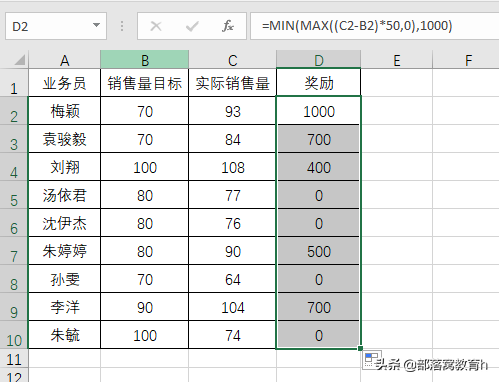Viewport: 499px width, 382px height.
Task: Click 朱毓's sales target cell 100
Action: pyautogui.click(x=144, y=335)
